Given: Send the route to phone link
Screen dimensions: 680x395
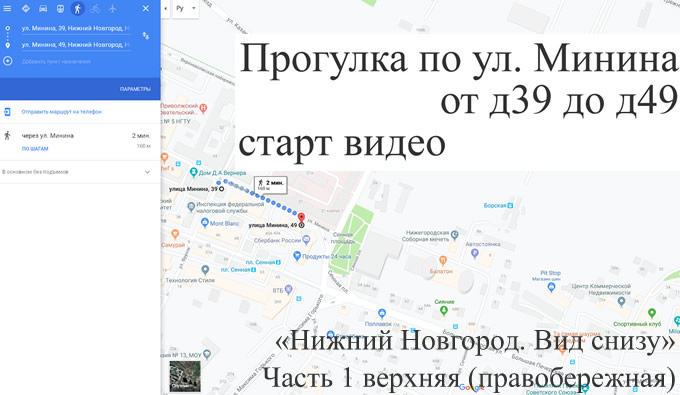Looking at the screenshot, I should pos(62,112).
